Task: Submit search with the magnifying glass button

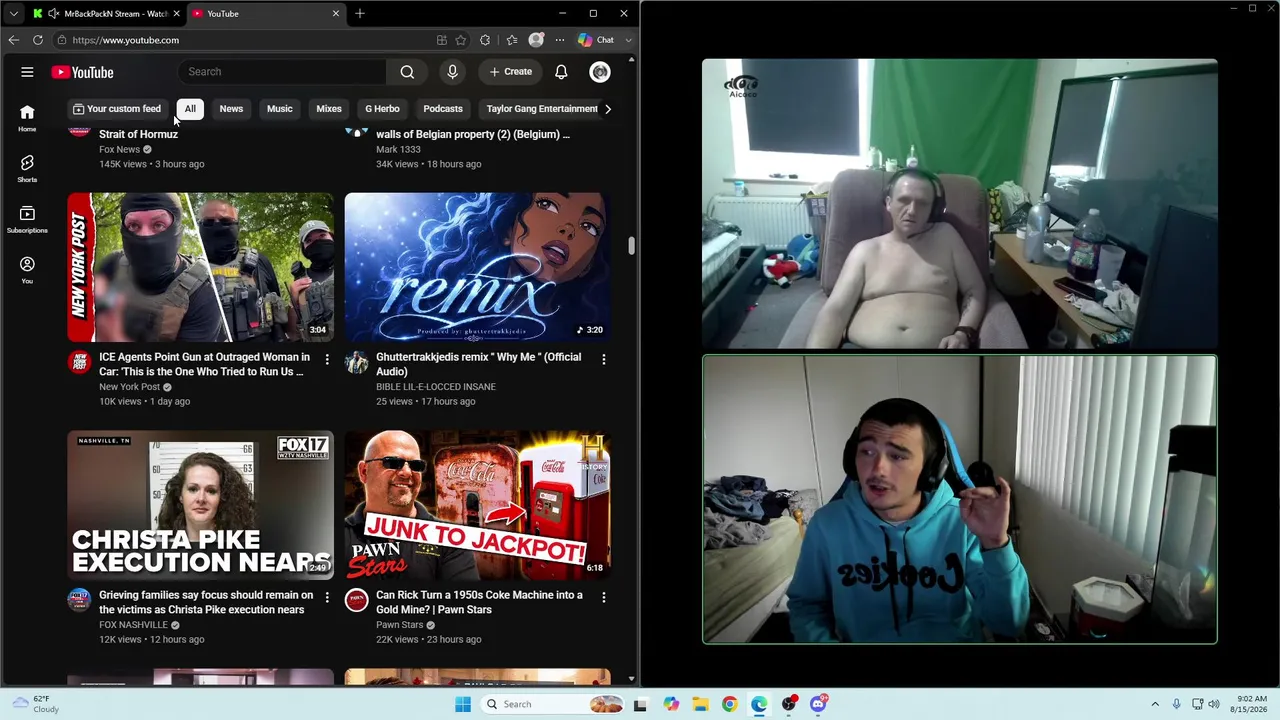Action: coord(407,72)
